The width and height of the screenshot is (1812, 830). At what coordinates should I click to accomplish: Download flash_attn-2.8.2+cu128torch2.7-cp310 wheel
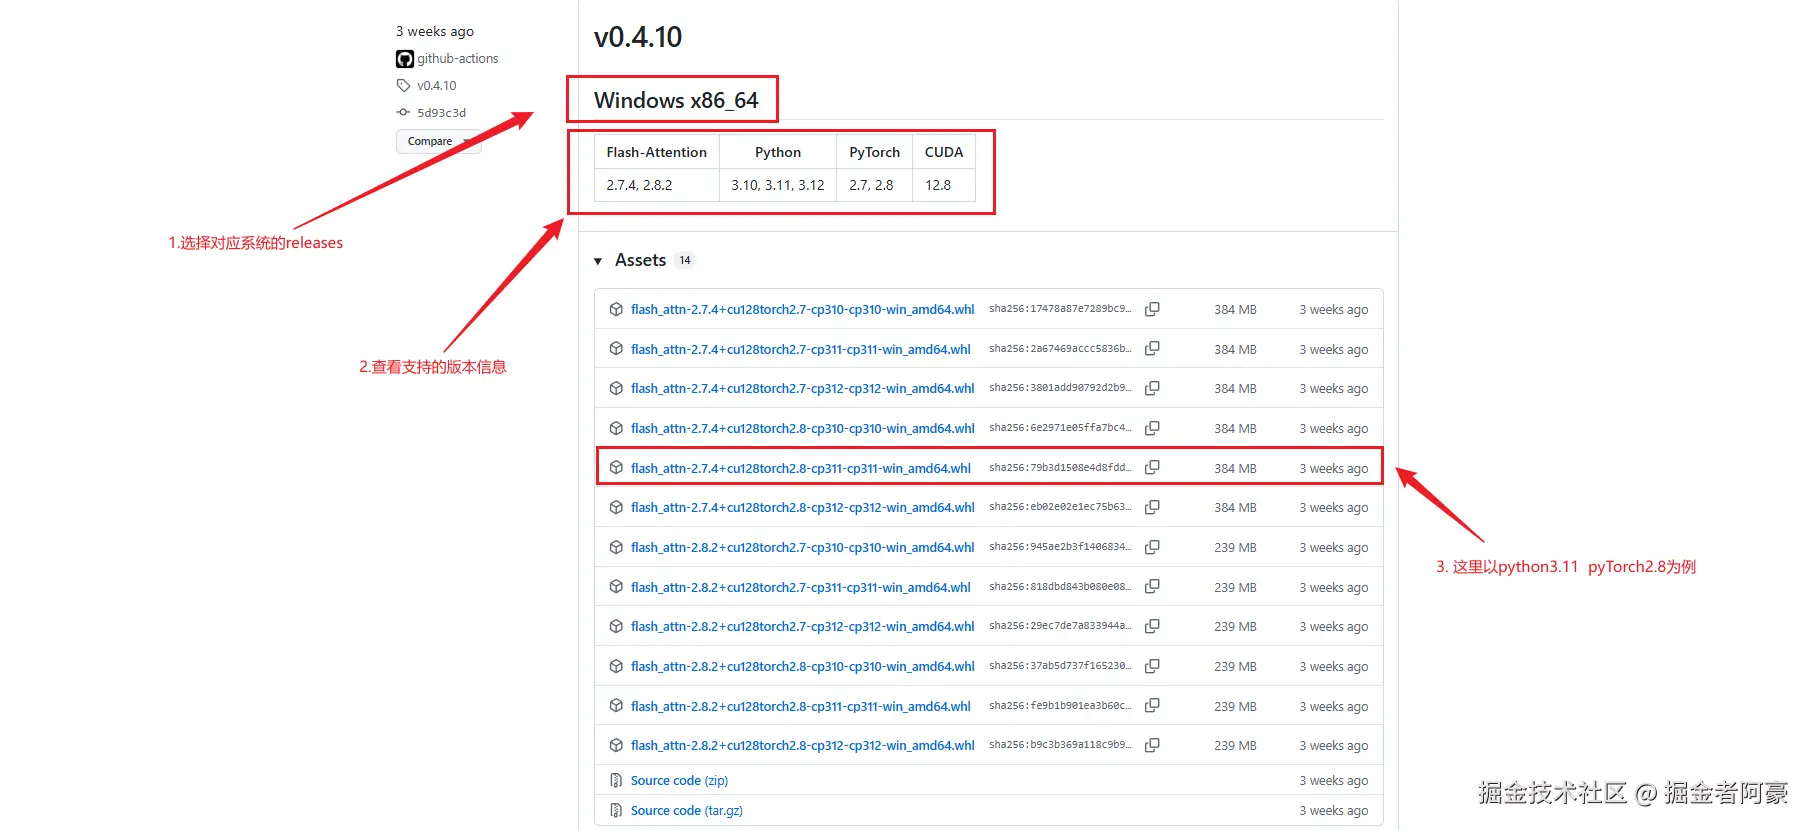[x=802, y=547]
